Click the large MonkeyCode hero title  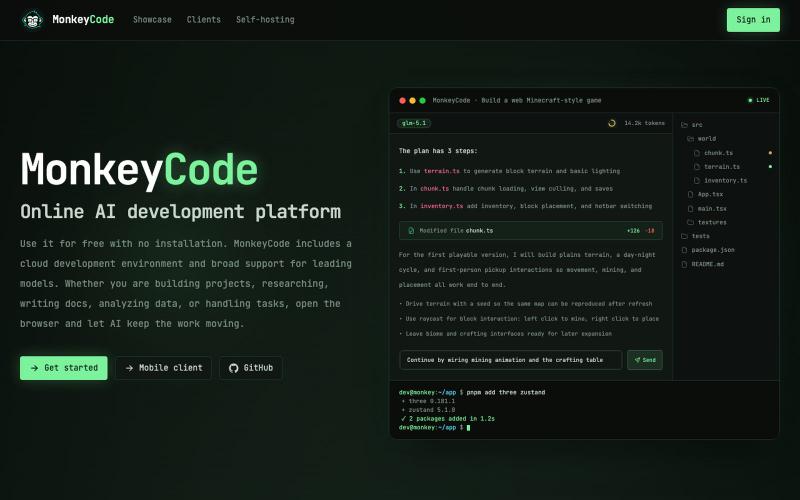(x=139, y=170)
